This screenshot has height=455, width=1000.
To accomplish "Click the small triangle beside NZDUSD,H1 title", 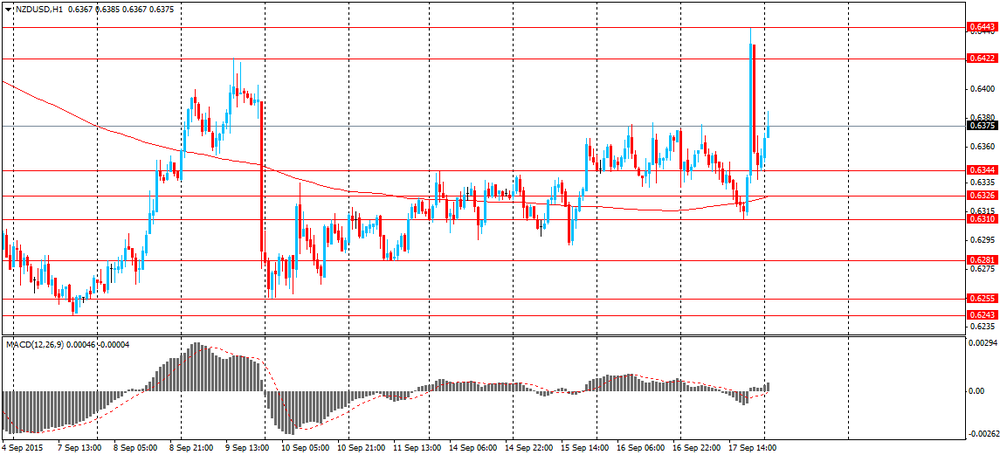I will [7, 10].
